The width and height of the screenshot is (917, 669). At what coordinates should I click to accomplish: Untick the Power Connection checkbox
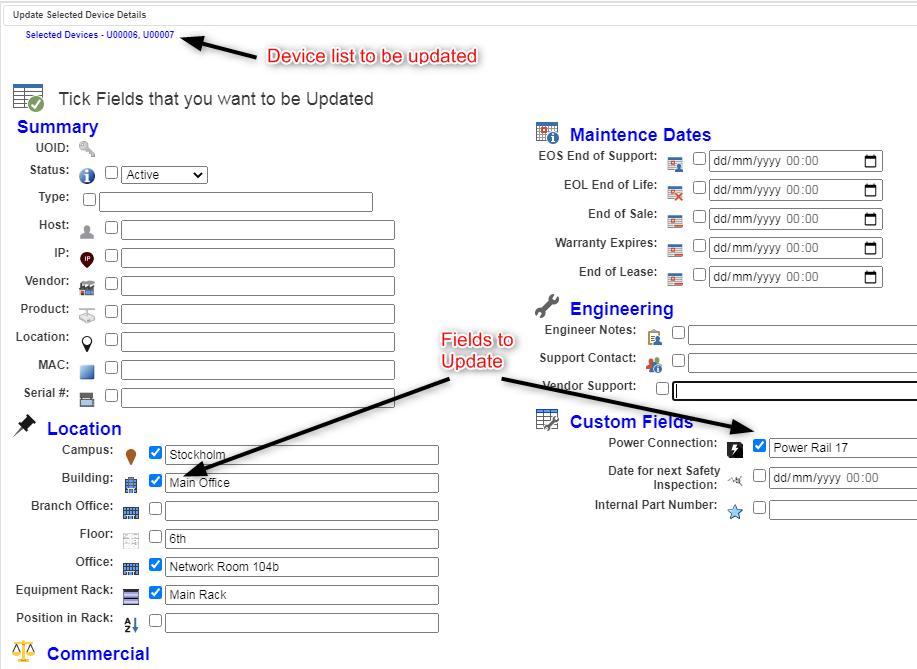(x=759, y=446)
